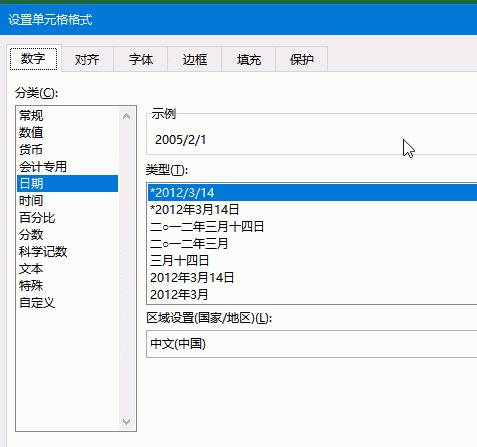Select 特殊 category
Screen dimensions: 477x447
67,286
